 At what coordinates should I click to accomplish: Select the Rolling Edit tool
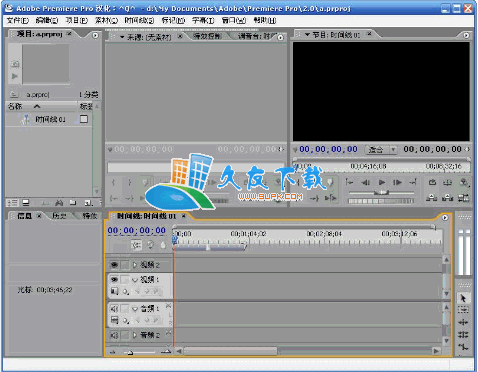click(463, 335)
